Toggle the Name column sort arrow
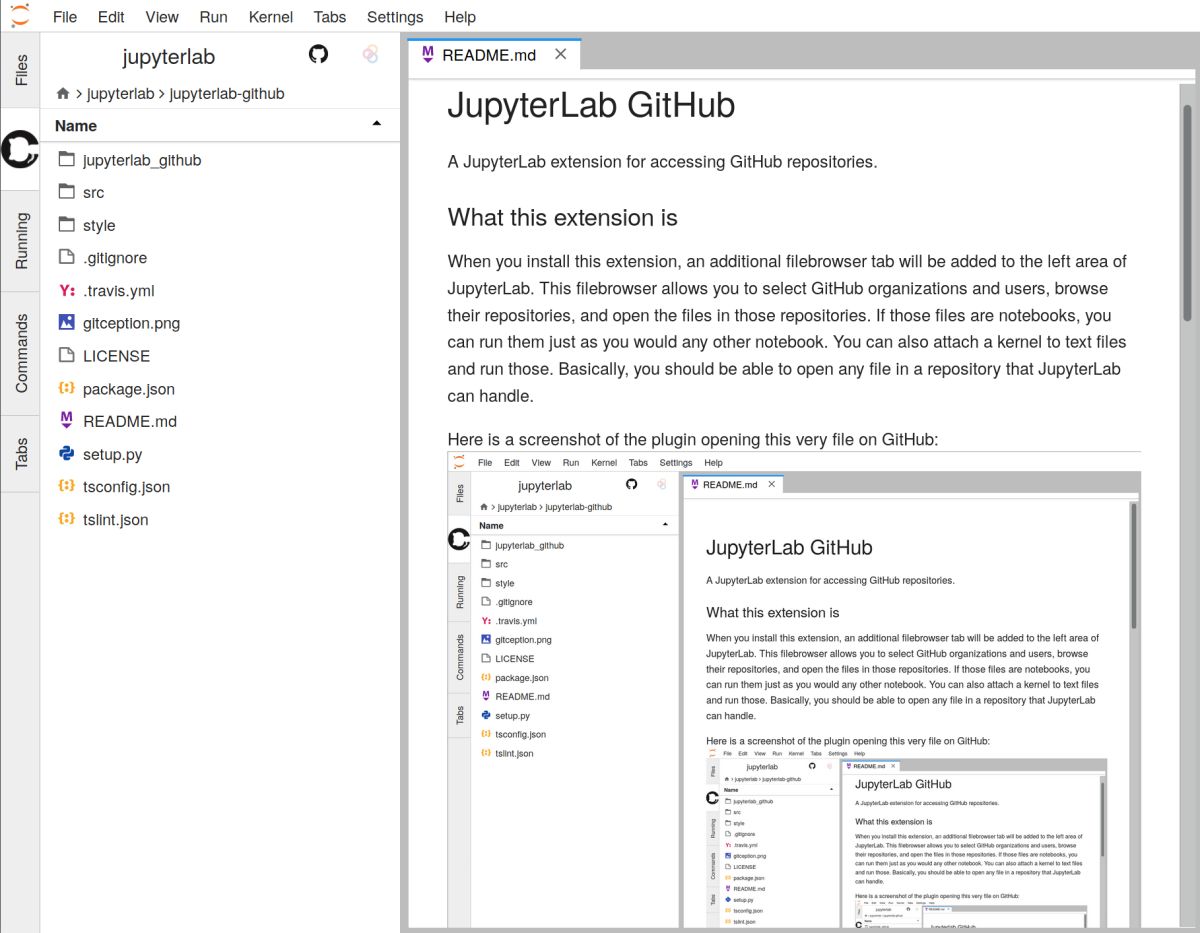Viewport: 1200px width, 933px height. tap(376, 125)
